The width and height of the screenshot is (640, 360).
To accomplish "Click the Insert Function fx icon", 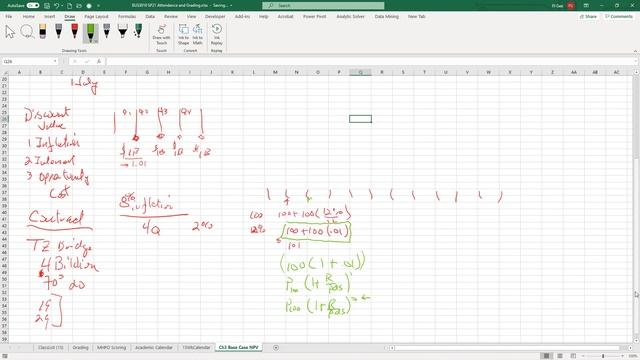I will click(x=99, y=61).
